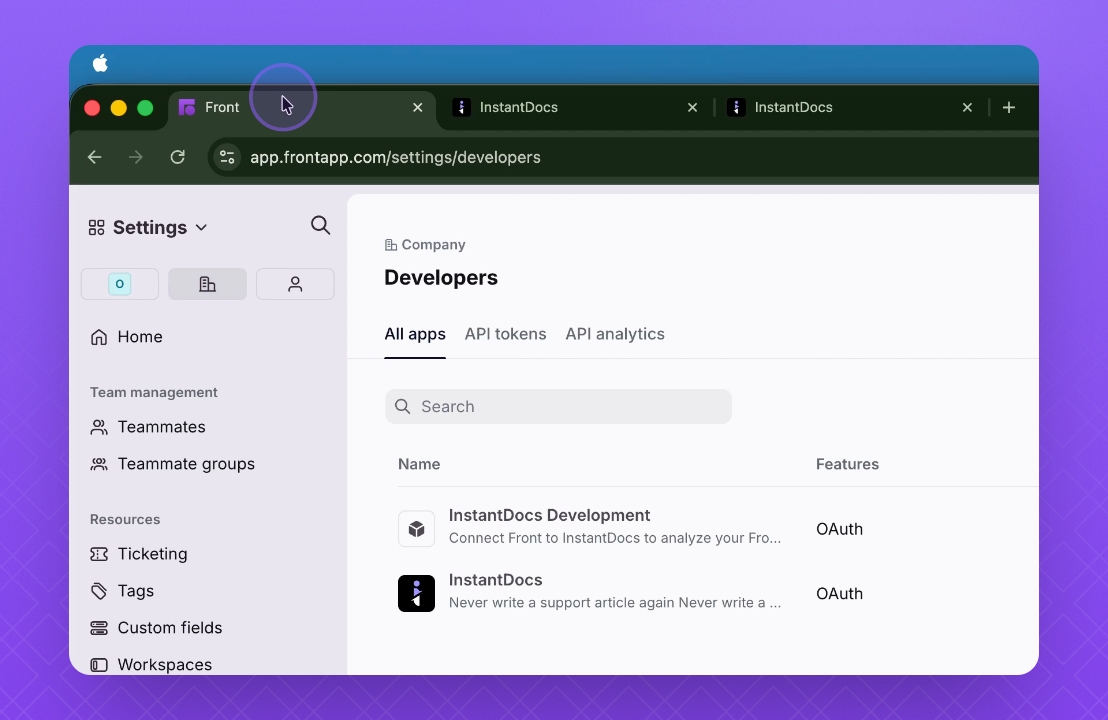Open Workspaces settings
Image resolution: width=1108 pixels, height=720 pixels.
tap(165, 665)
